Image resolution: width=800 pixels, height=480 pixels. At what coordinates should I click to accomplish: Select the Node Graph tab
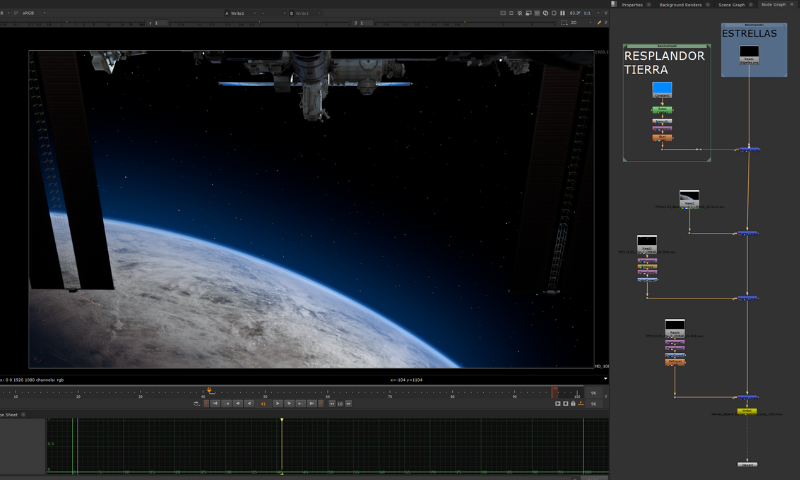tap(773, 5)
